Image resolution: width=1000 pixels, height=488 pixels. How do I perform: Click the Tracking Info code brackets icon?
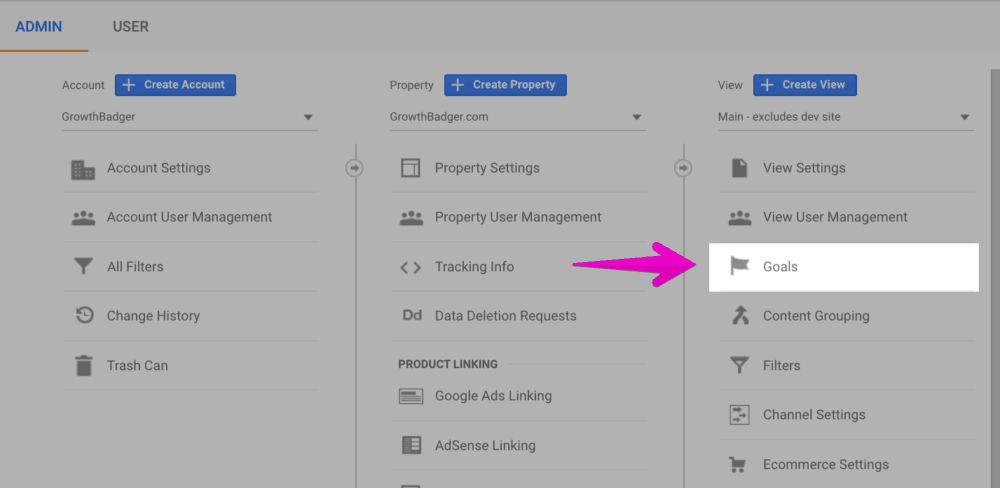(411, 267)
